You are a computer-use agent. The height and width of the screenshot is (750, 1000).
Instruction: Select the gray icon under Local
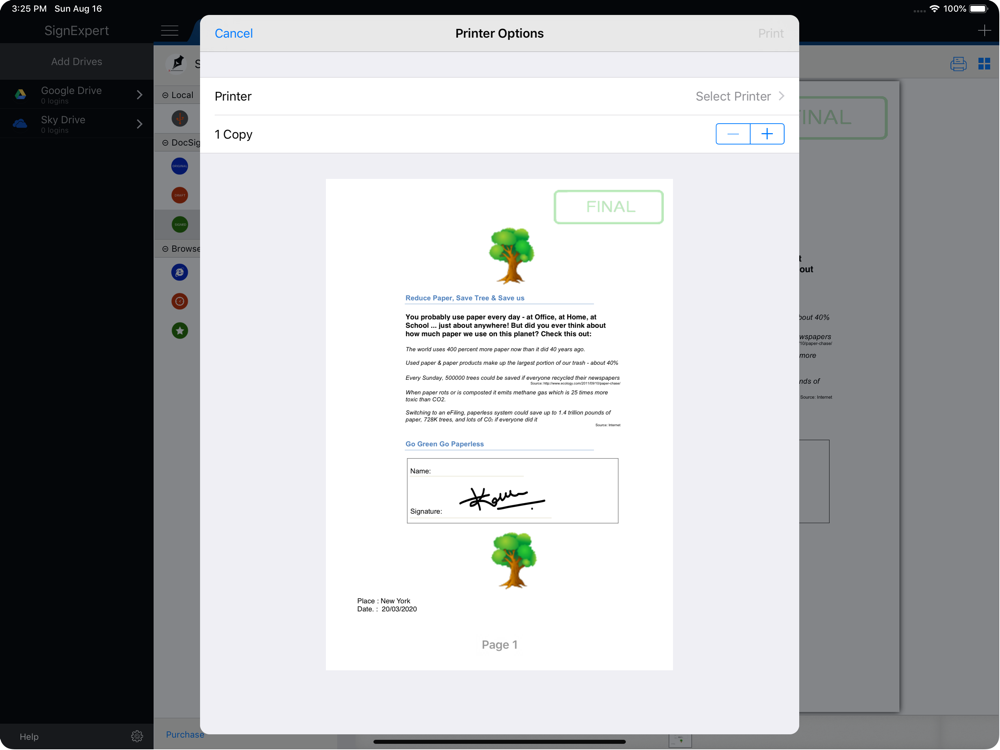(x=180, y=118)
